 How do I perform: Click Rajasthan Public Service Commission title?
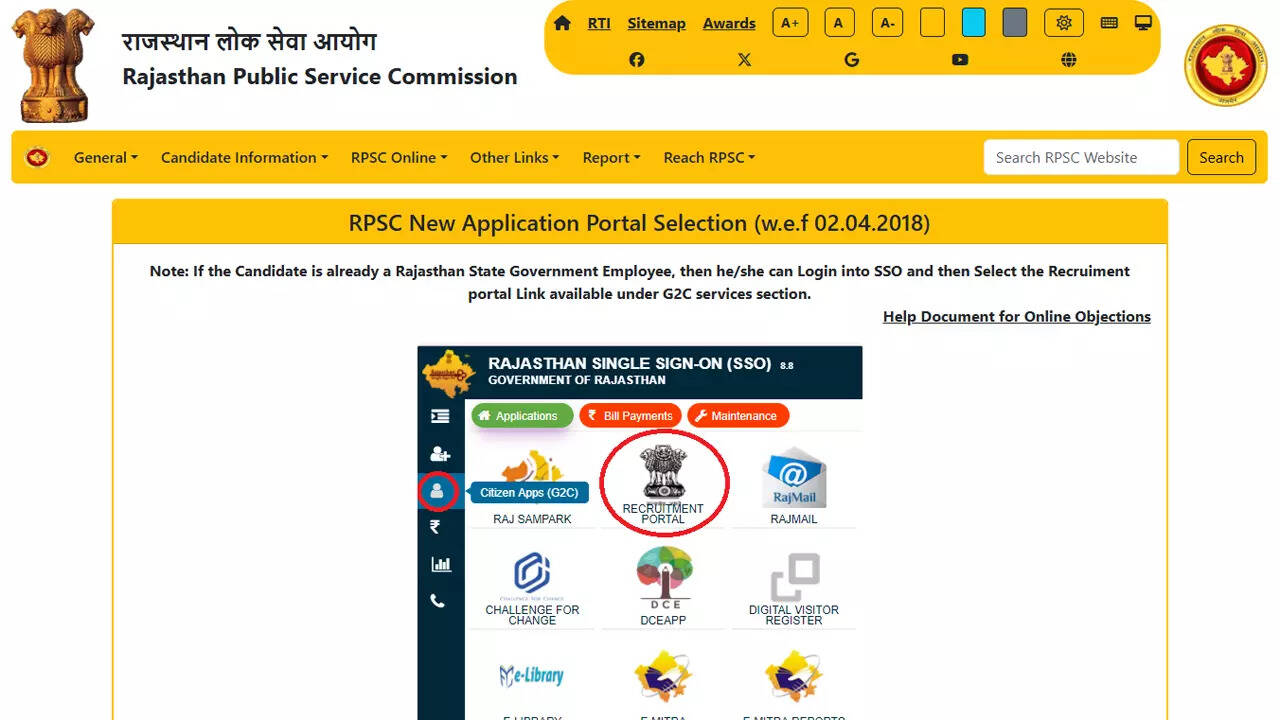click(320, 76)
